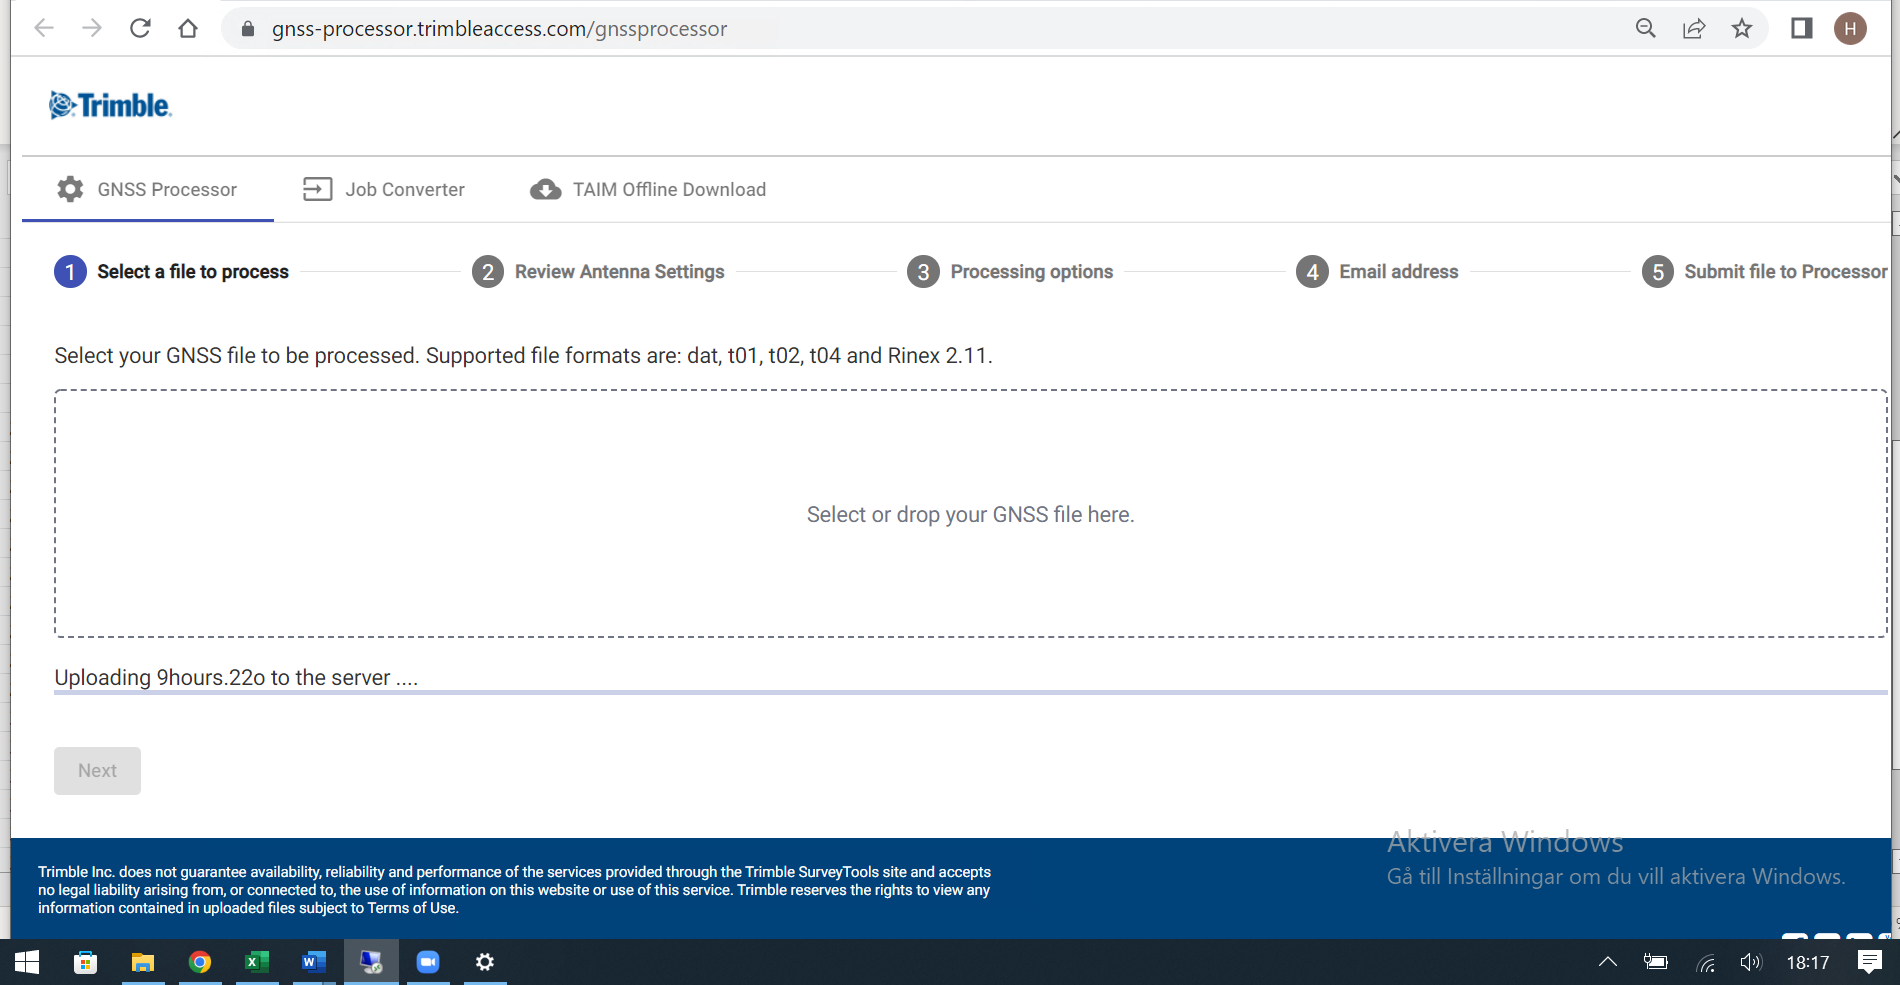
Task: Open the Windows notification center
Action: click(x=1869, y=962)
